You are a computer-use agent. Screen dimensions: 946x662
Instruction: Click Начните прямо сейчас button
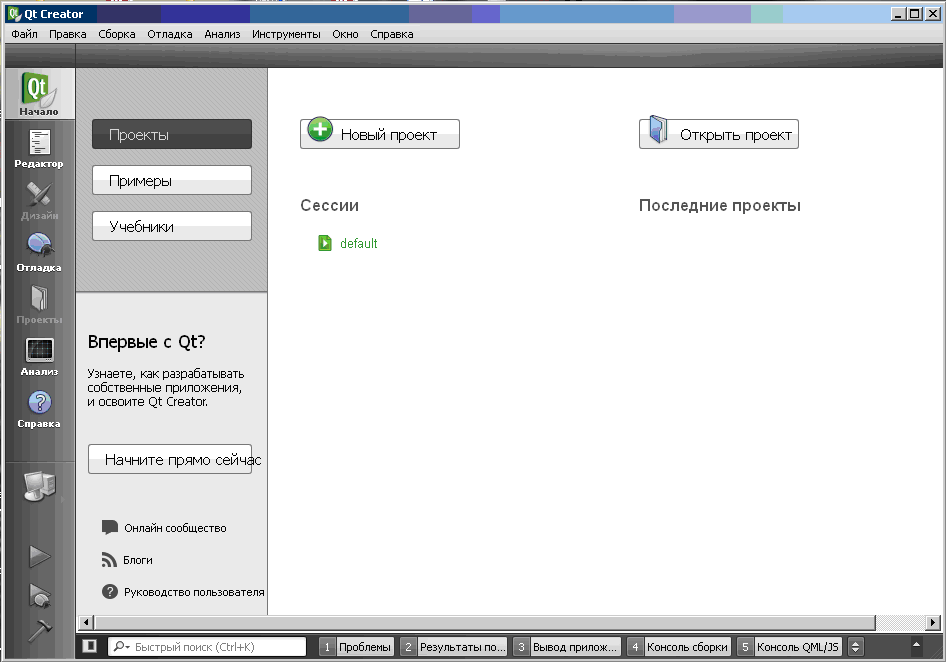(170, 459)
